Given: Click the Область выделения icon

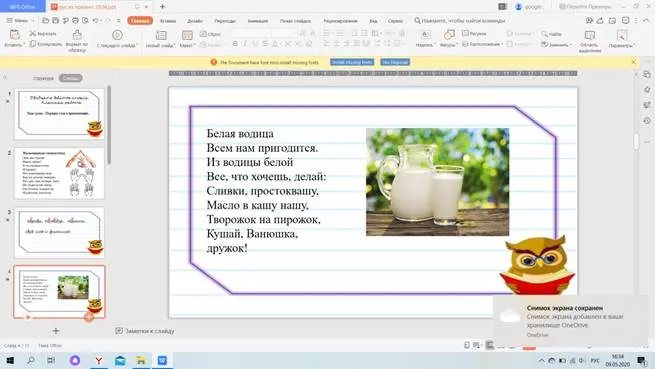Looking at the screenshot, I should tap(590, 36).
